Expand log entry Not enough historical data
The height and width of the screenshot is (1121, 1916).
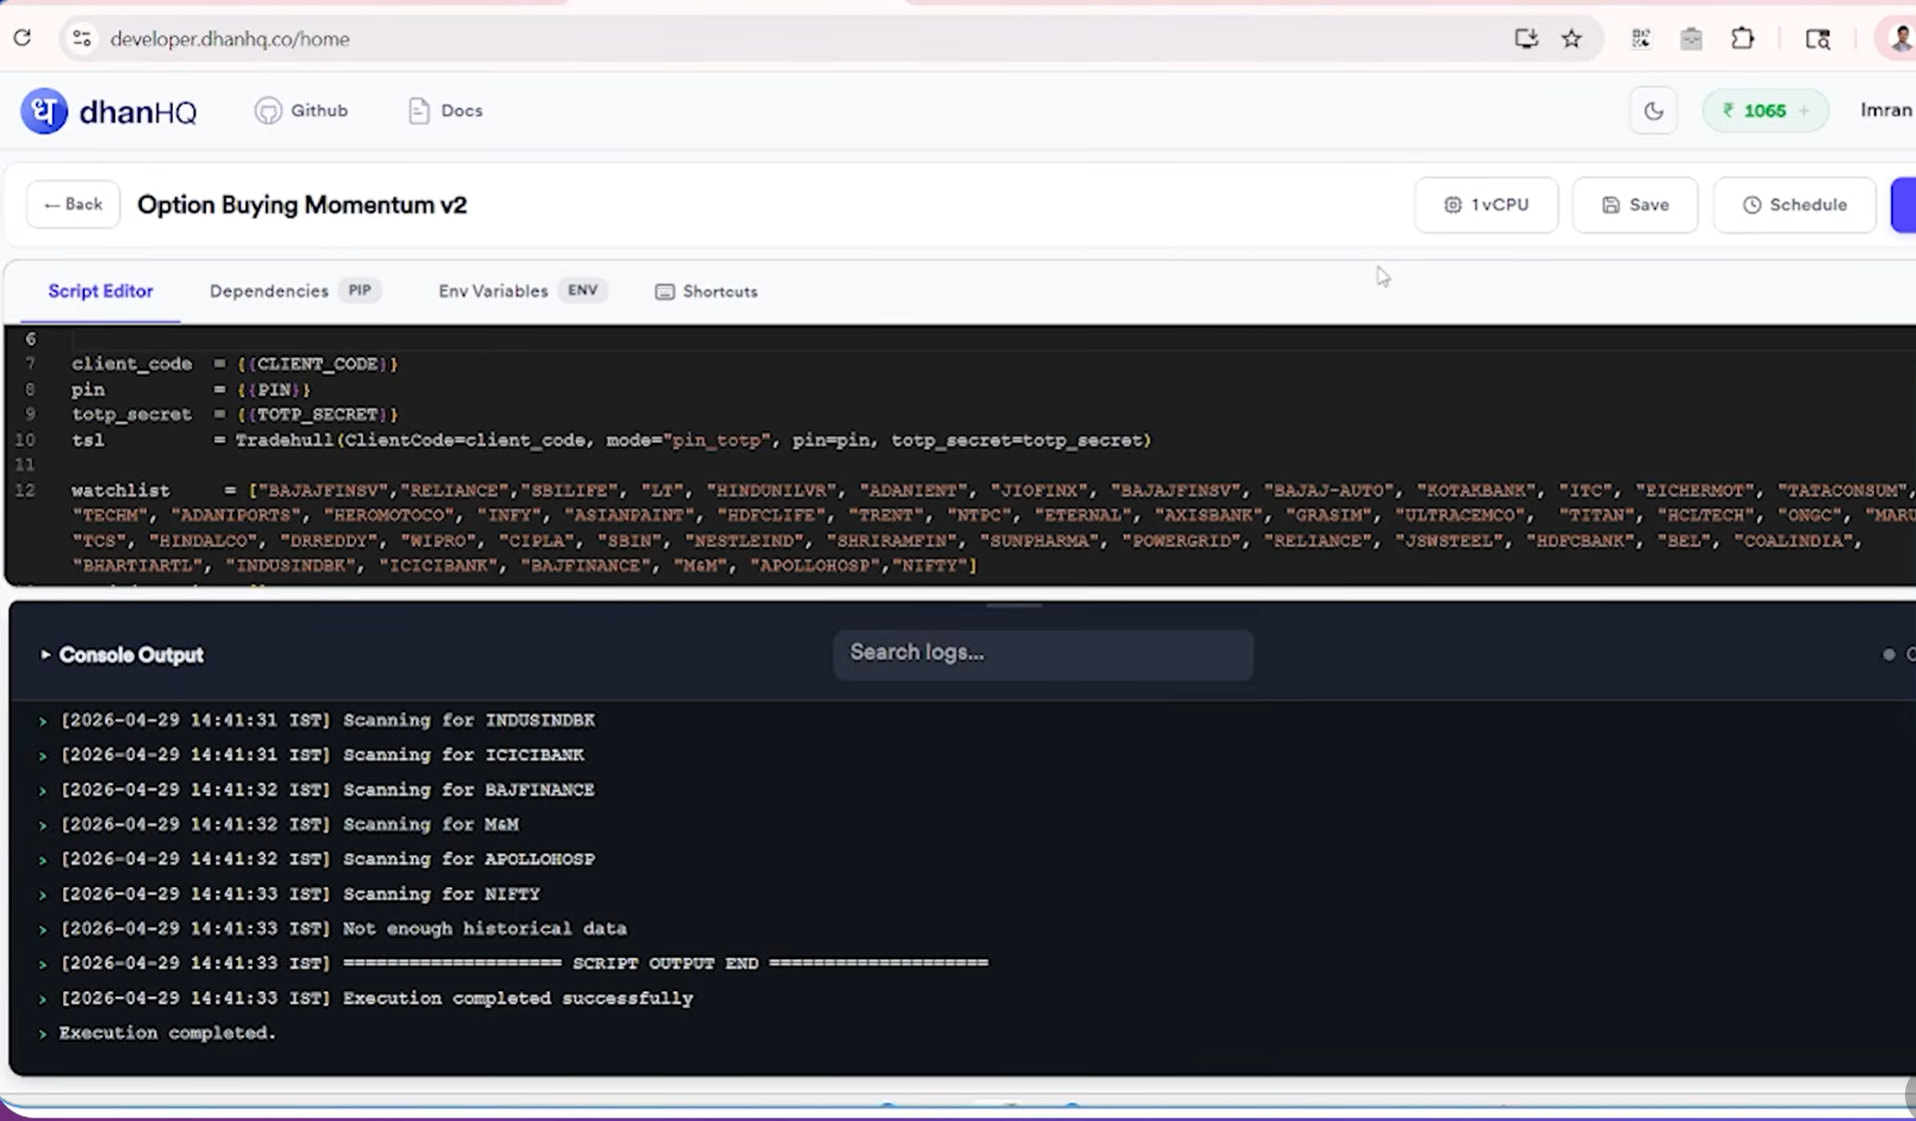coord(43,930)
